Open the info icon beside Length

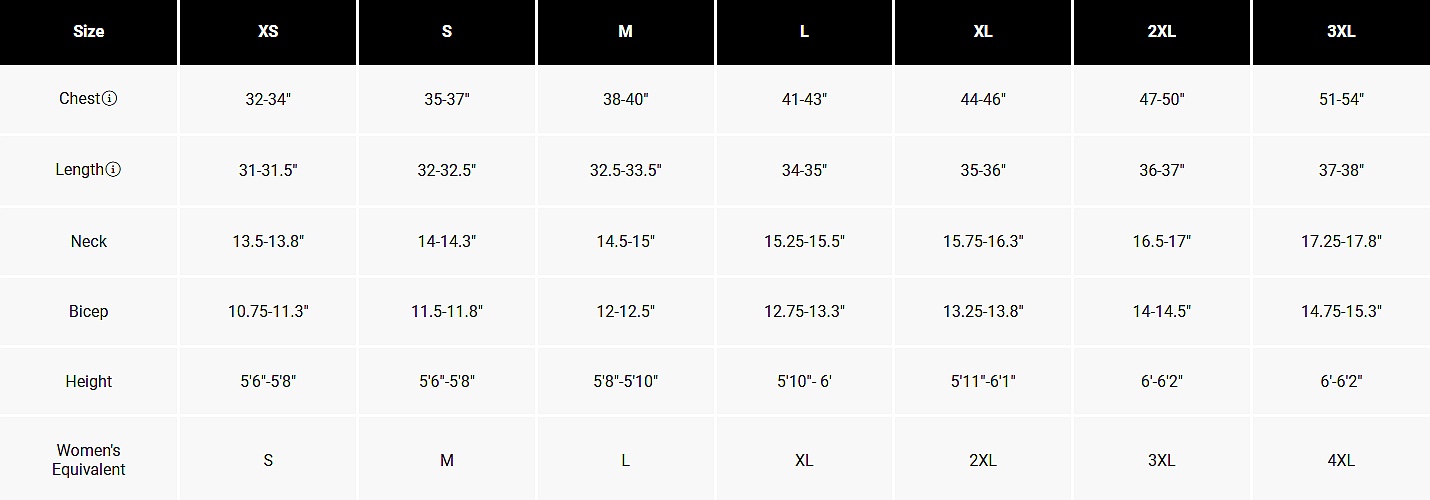[x=113, y=170]
